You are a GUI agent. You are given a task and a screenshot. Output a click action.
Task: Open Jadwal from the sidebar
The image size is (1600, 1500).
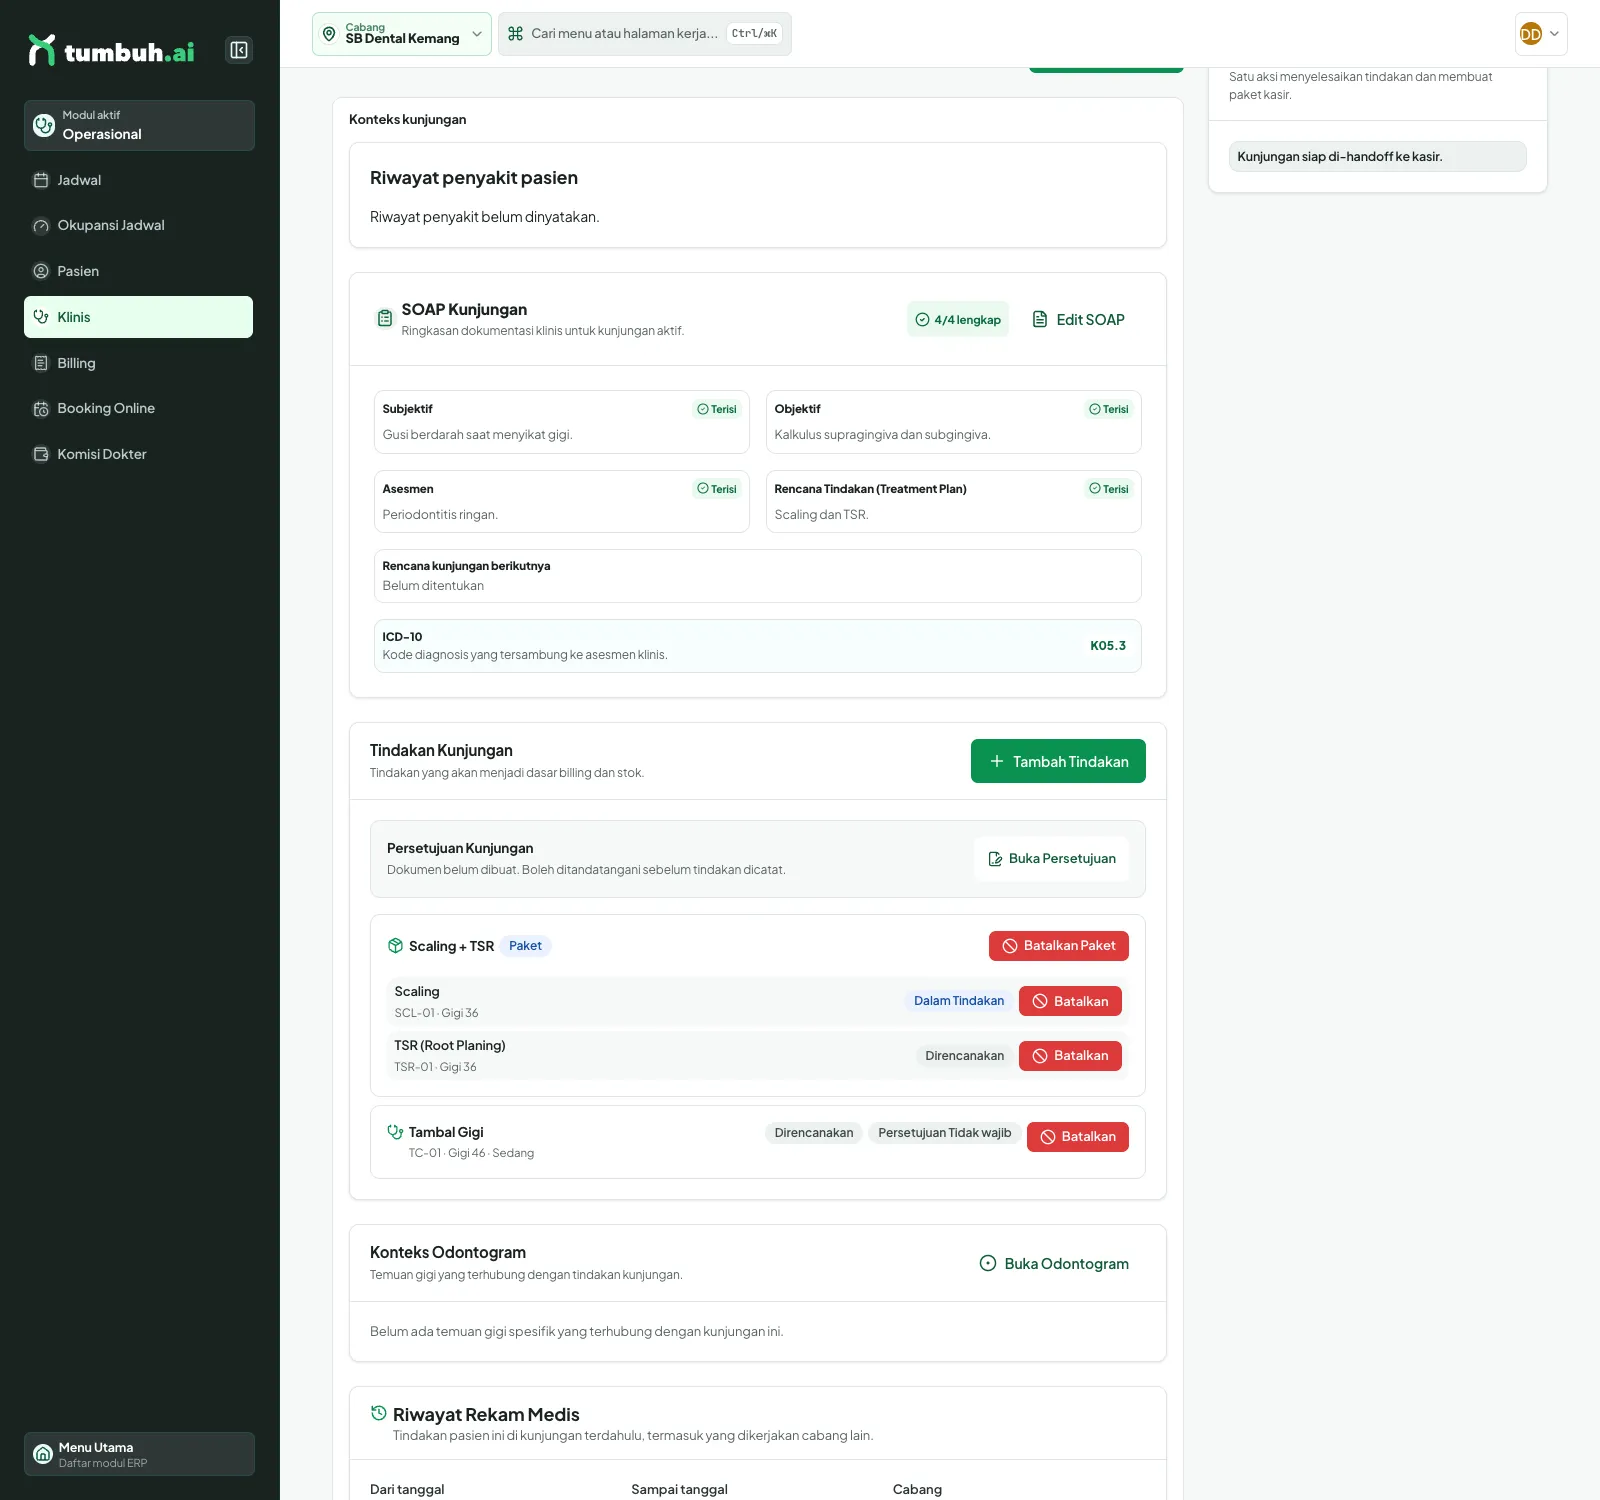pyautogui.click(x=138, y=180)
